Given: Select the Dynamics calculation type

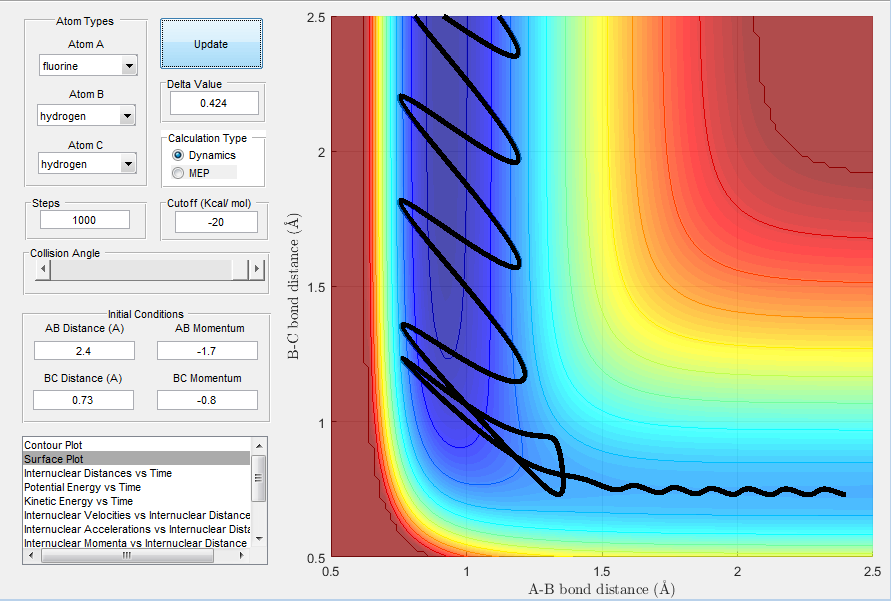Looking at the screenshot, I should pos(204,155).
